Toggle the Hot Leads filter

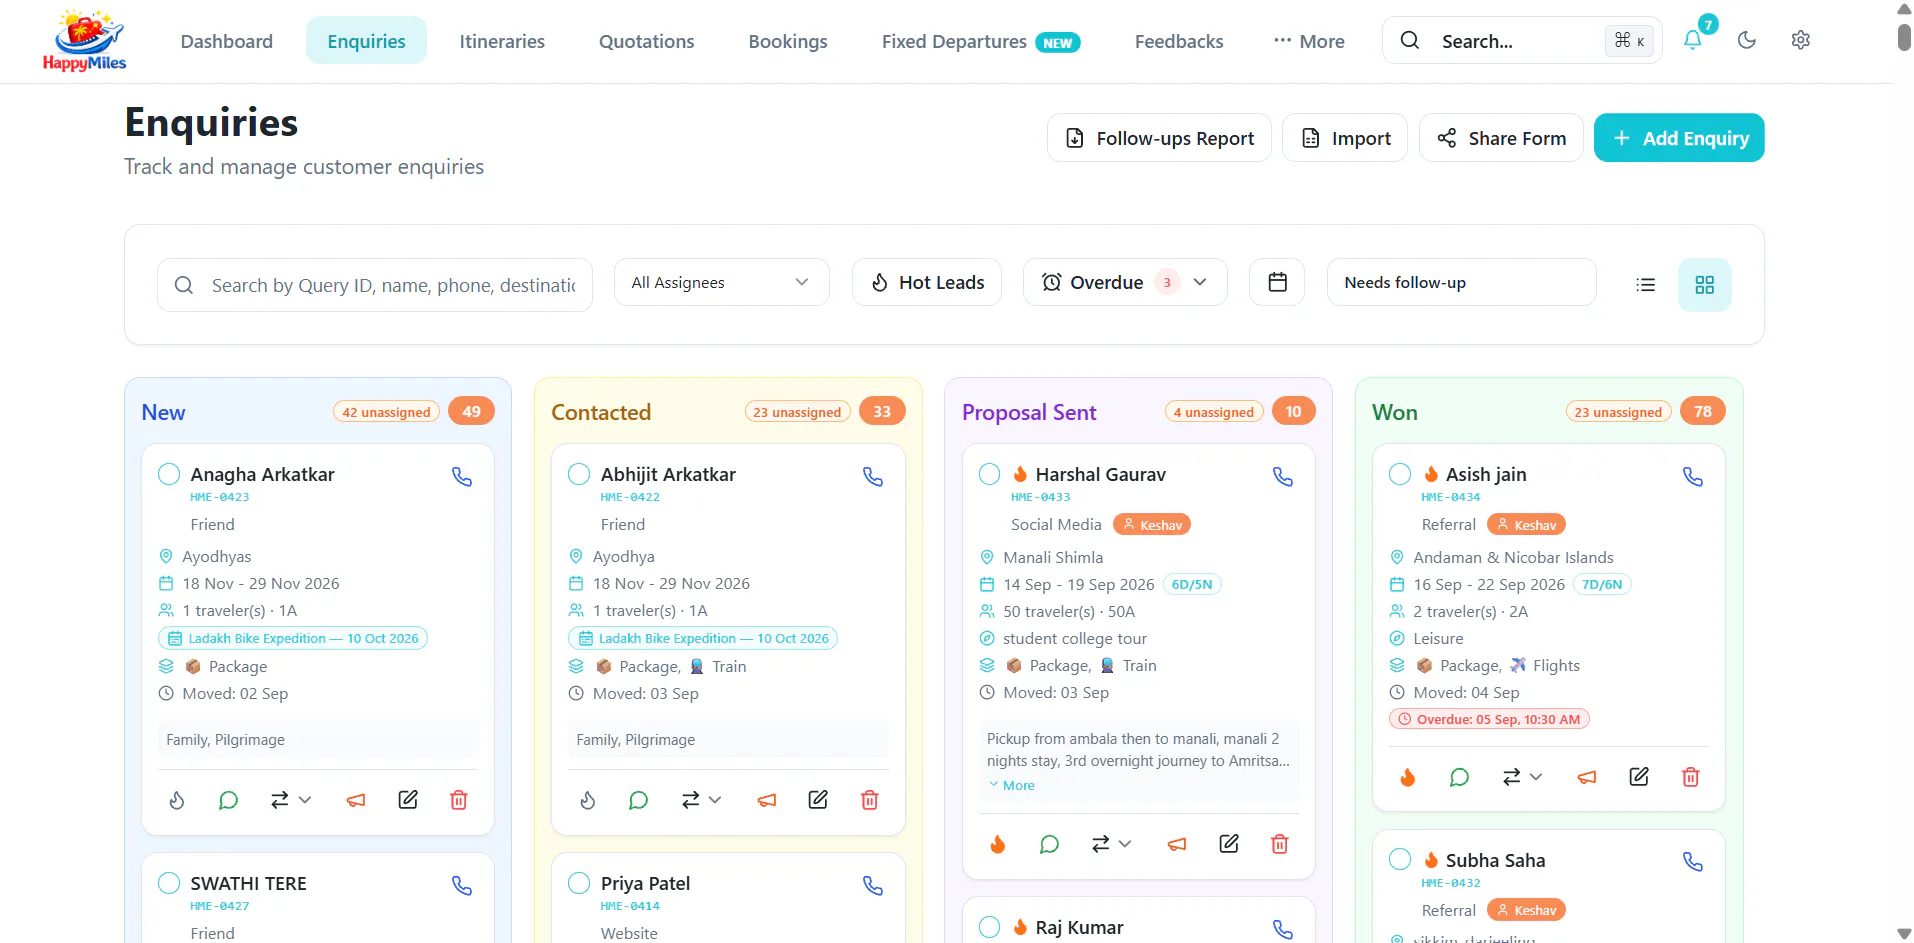pyautogui.click(x=927, y=282)
